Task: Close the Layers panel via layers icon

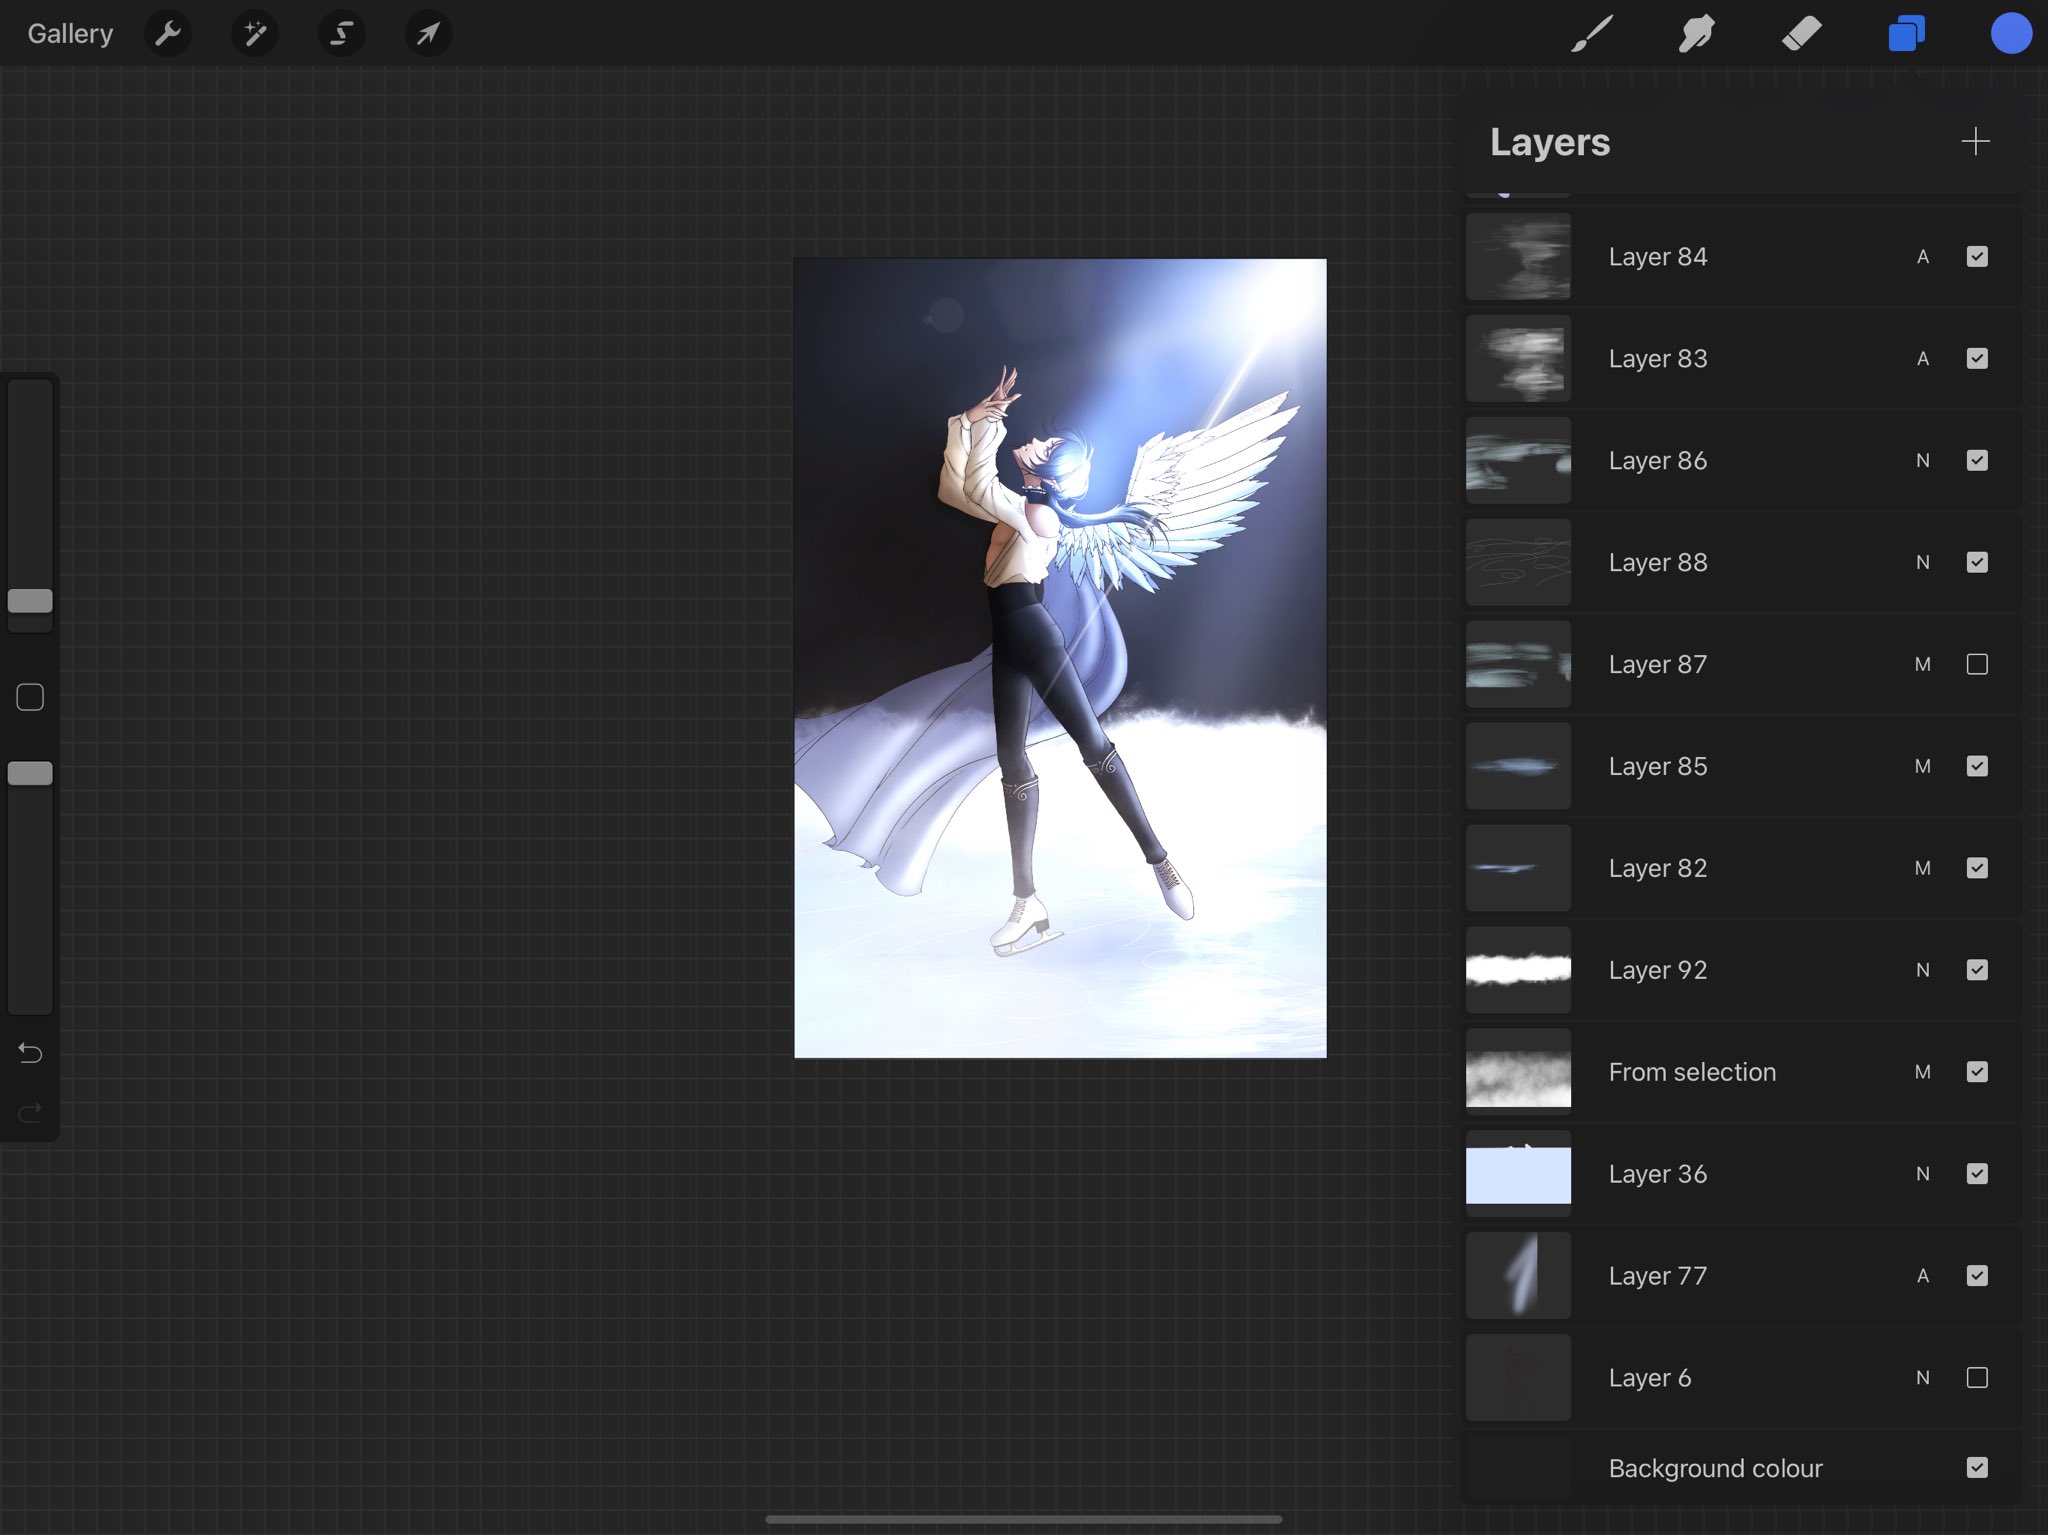Action: point(1906,34)
